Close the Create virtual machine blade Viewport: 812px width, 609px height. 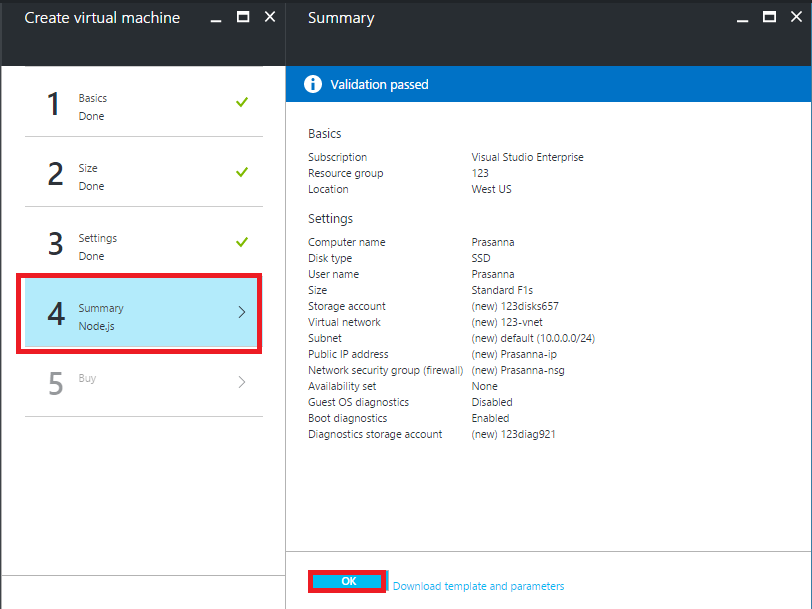[269, 17]
